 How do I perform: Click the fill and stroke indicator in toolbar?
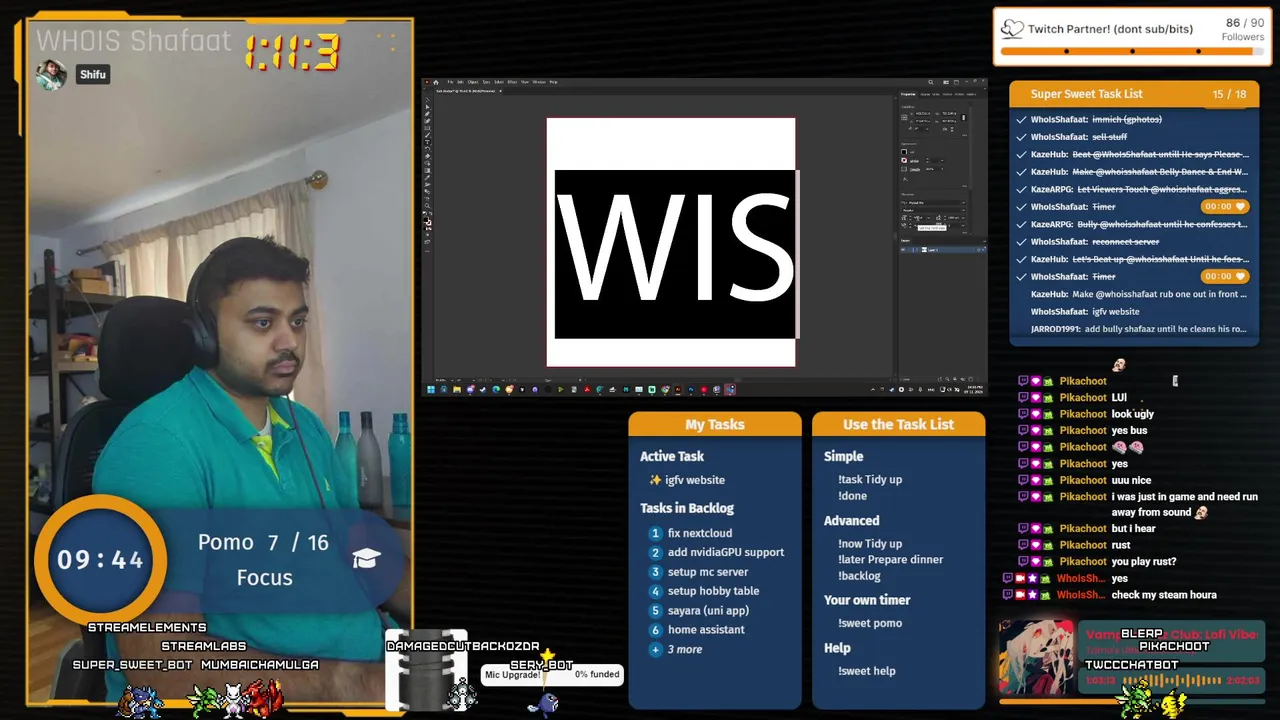[x=428, y=221]
